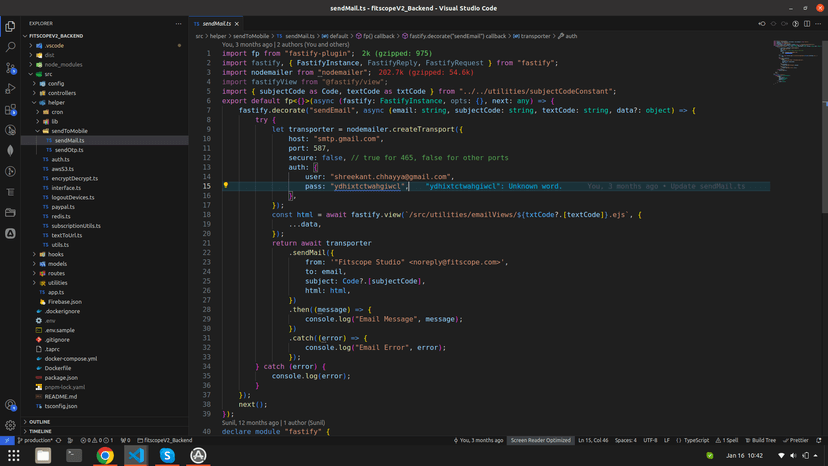Open the Search view in activity bar
Viewport: 828px width, 466px height.
pos(10,47)
